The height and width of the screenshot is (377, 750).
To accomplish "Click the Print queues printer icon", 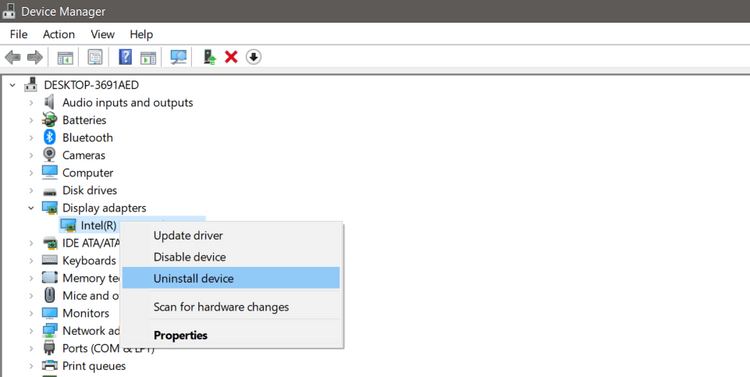I will tap(49, 366).
